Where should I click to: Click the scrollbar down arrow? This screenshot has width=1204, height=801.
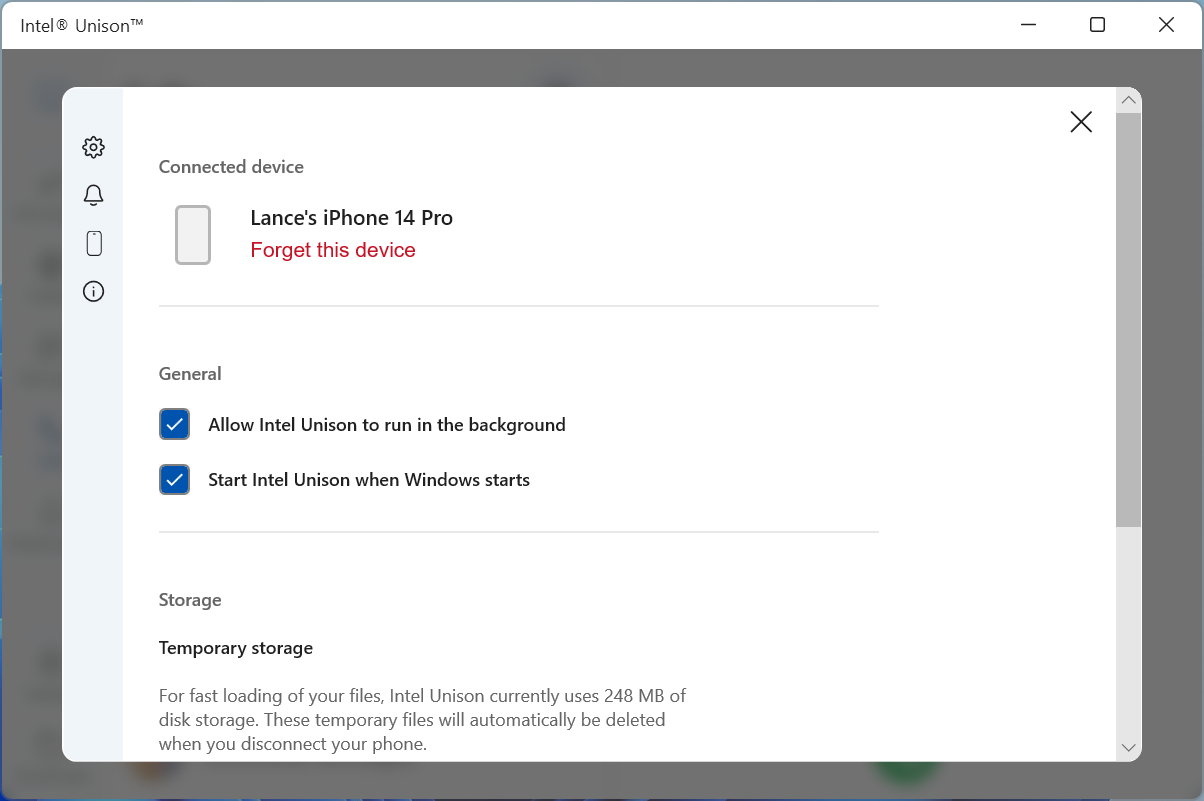pos(1128,747)
